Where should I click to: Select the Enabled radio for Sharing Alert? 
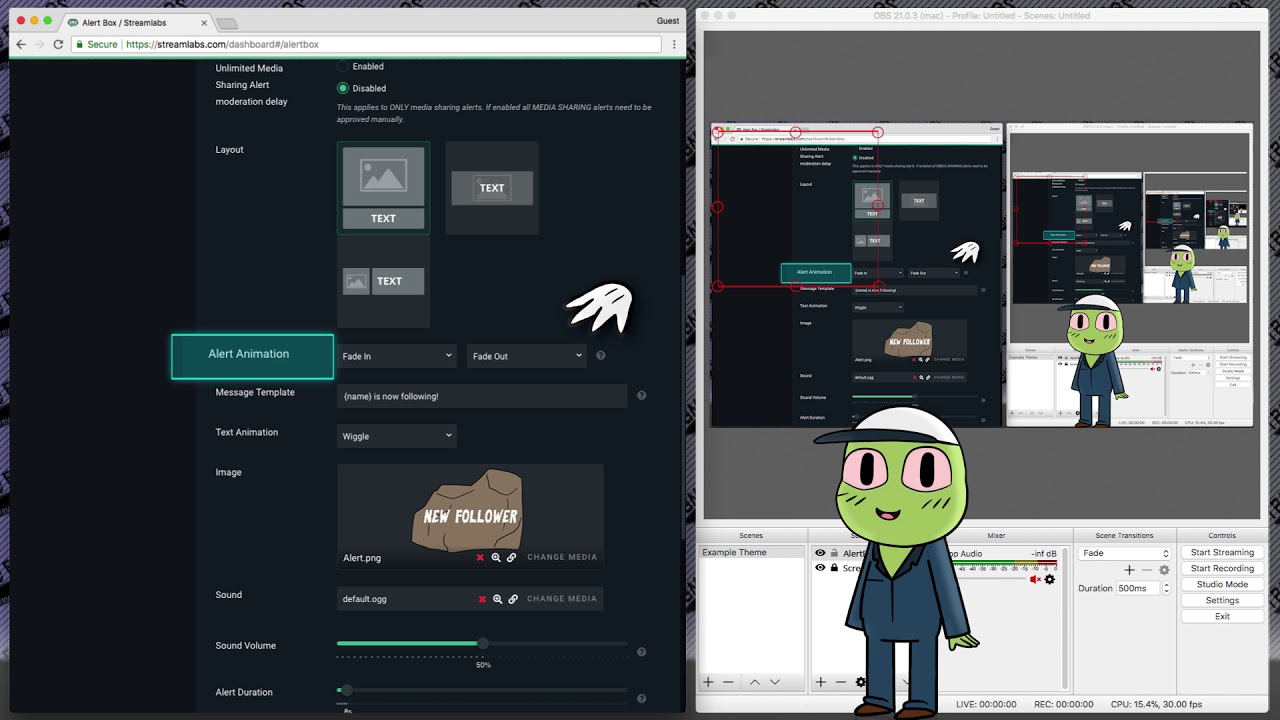(x=343, y=66)
